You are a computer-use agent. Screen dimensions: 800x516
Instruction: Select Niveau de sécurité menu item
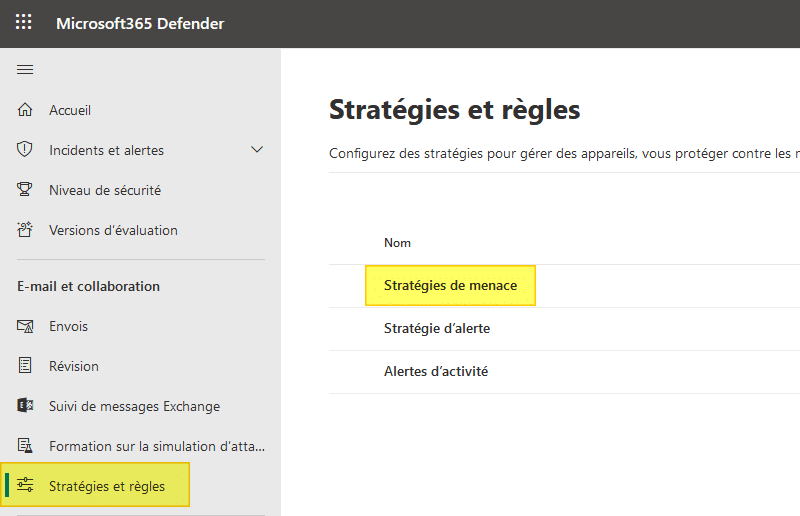[x=105, y=190]
